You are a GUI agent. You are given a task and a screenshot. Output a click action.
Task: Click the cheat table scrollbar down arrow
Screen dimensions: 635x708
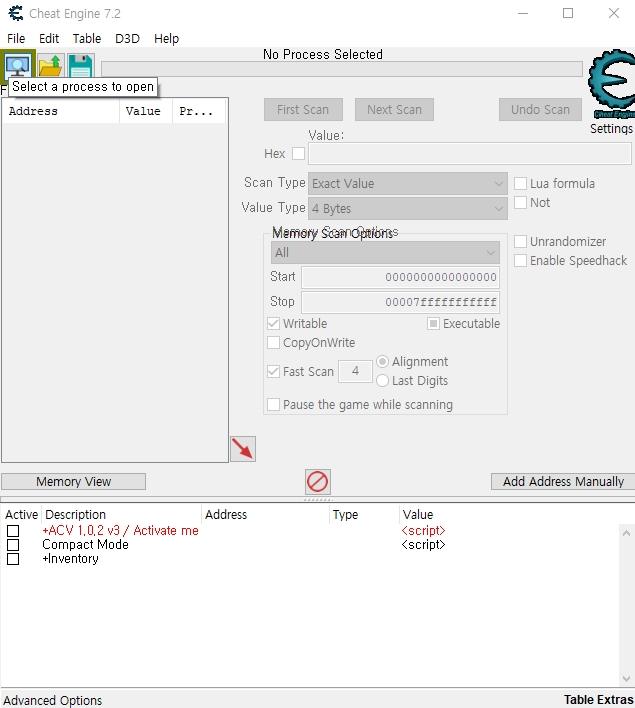(626, 679)
